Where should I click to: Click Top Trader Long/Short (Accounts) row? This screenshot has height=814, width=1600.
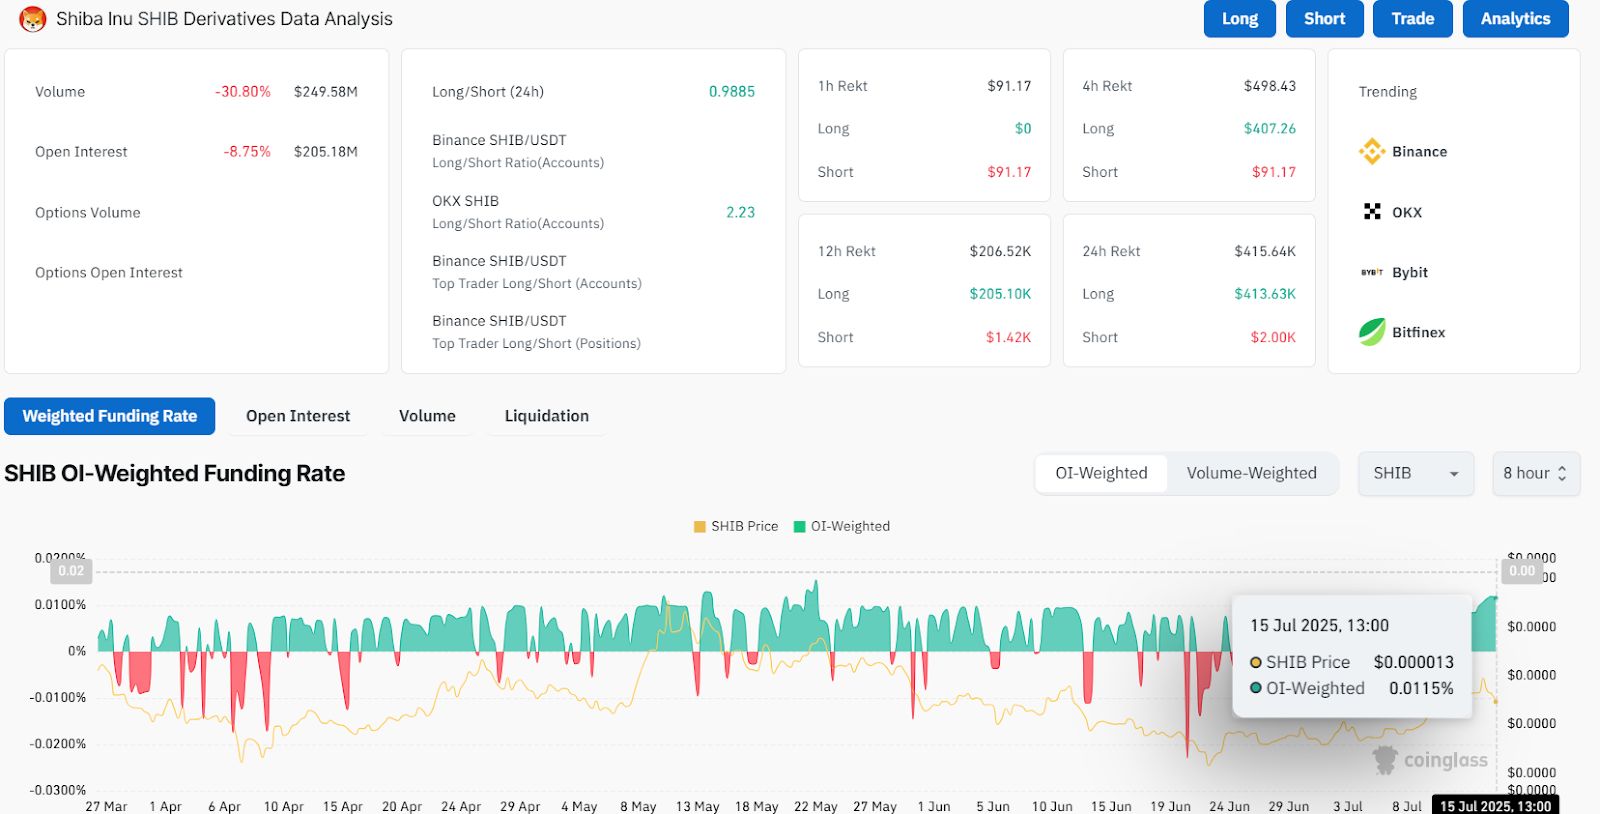[593, 272]
